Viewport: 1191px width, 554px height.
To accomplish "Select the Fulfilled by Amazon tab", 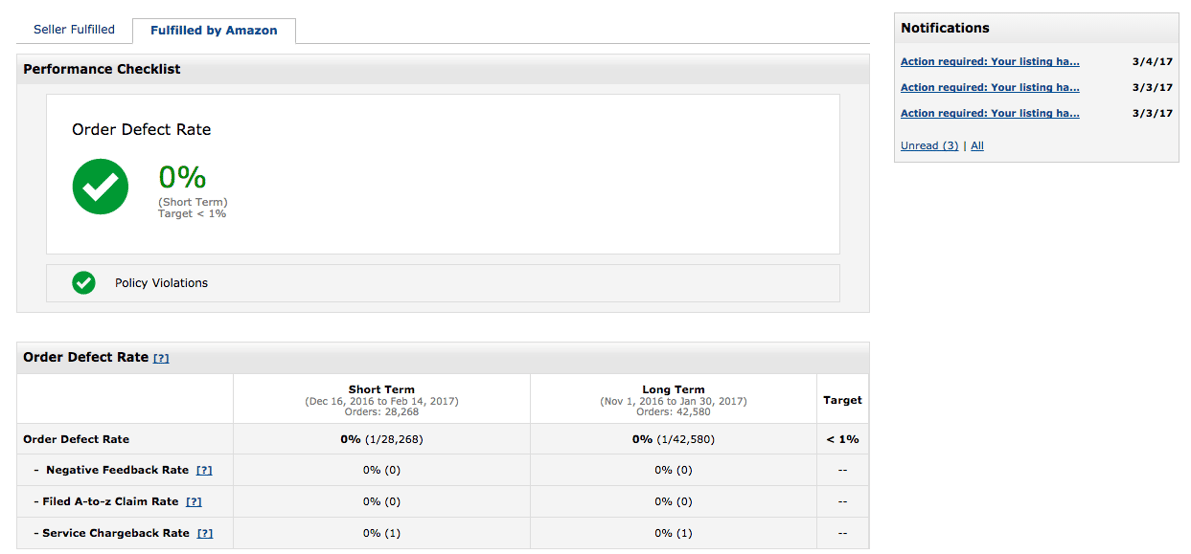I will tap(213, 31).
